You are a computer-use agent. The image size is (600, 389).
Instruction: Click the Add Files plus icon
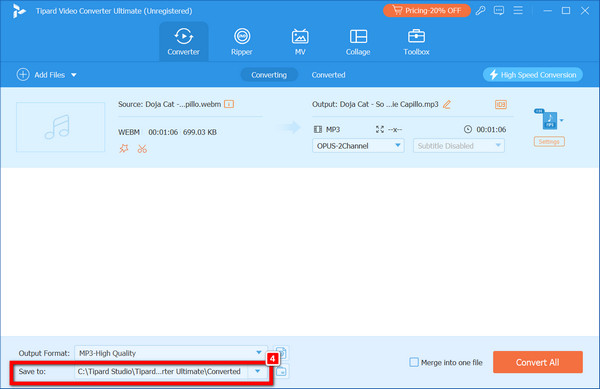click(x=23, y=75)
